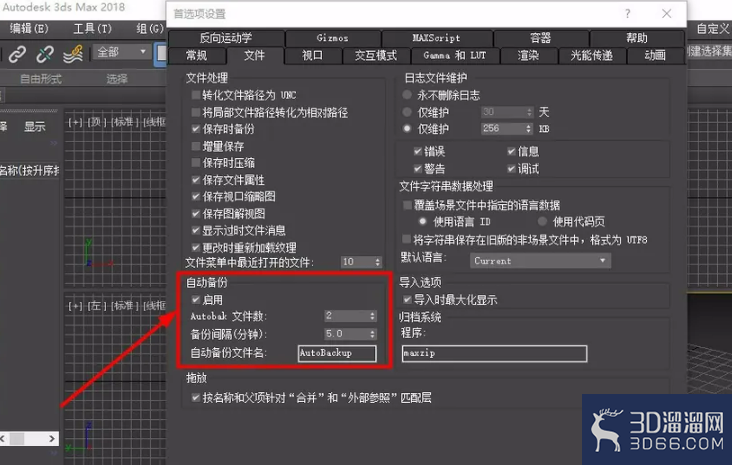Image resolution: width=732 pixels, height=465 pixels.
Task: Toggle 显示过时文件消息 checkbox
Action: point(196,230)
